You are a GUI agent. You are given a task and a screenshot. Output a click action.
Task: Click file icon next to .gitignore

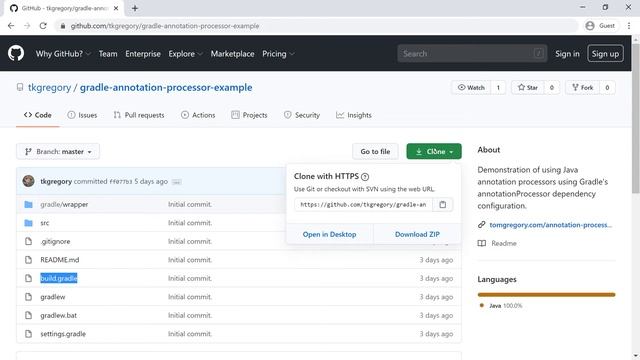pyautogui.click(x=28, y=241)
